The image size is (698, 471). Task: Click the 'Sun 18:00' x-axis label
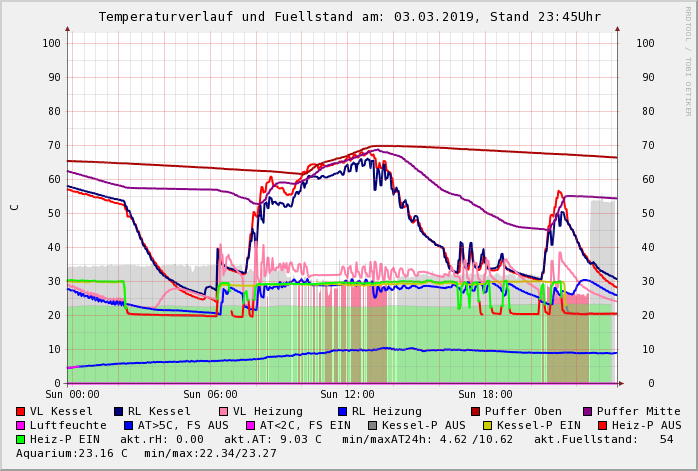point(485,394)
